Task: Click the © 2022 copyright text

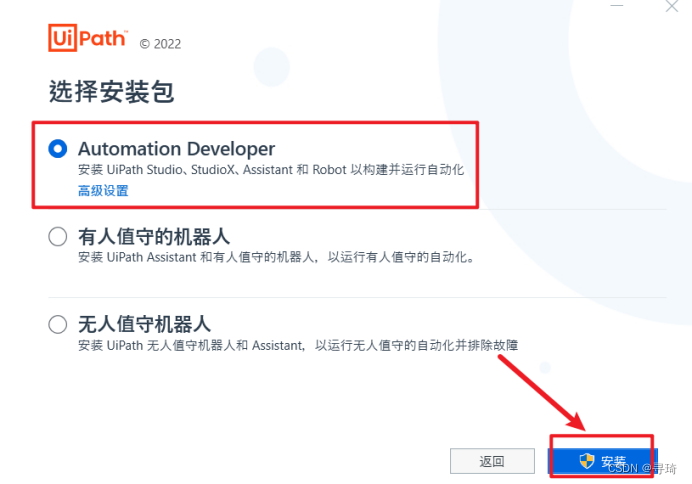Action: [160, 44]
